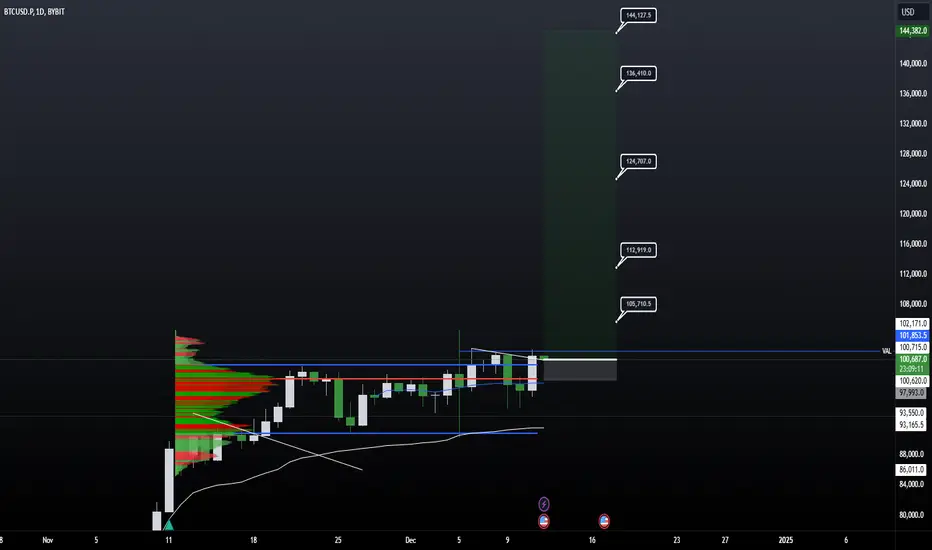
Task: Click the Dec label on time axis
Action: point(410,540)
